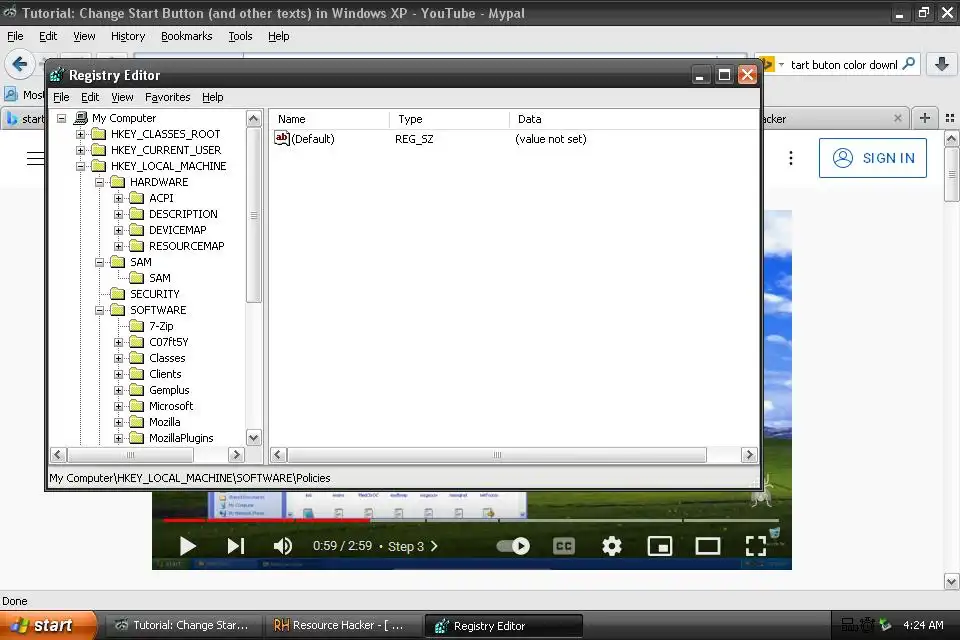This screenshot has width=960, height=640.
Task: Open YouTube three-dot settings menu
Action: 790,158
